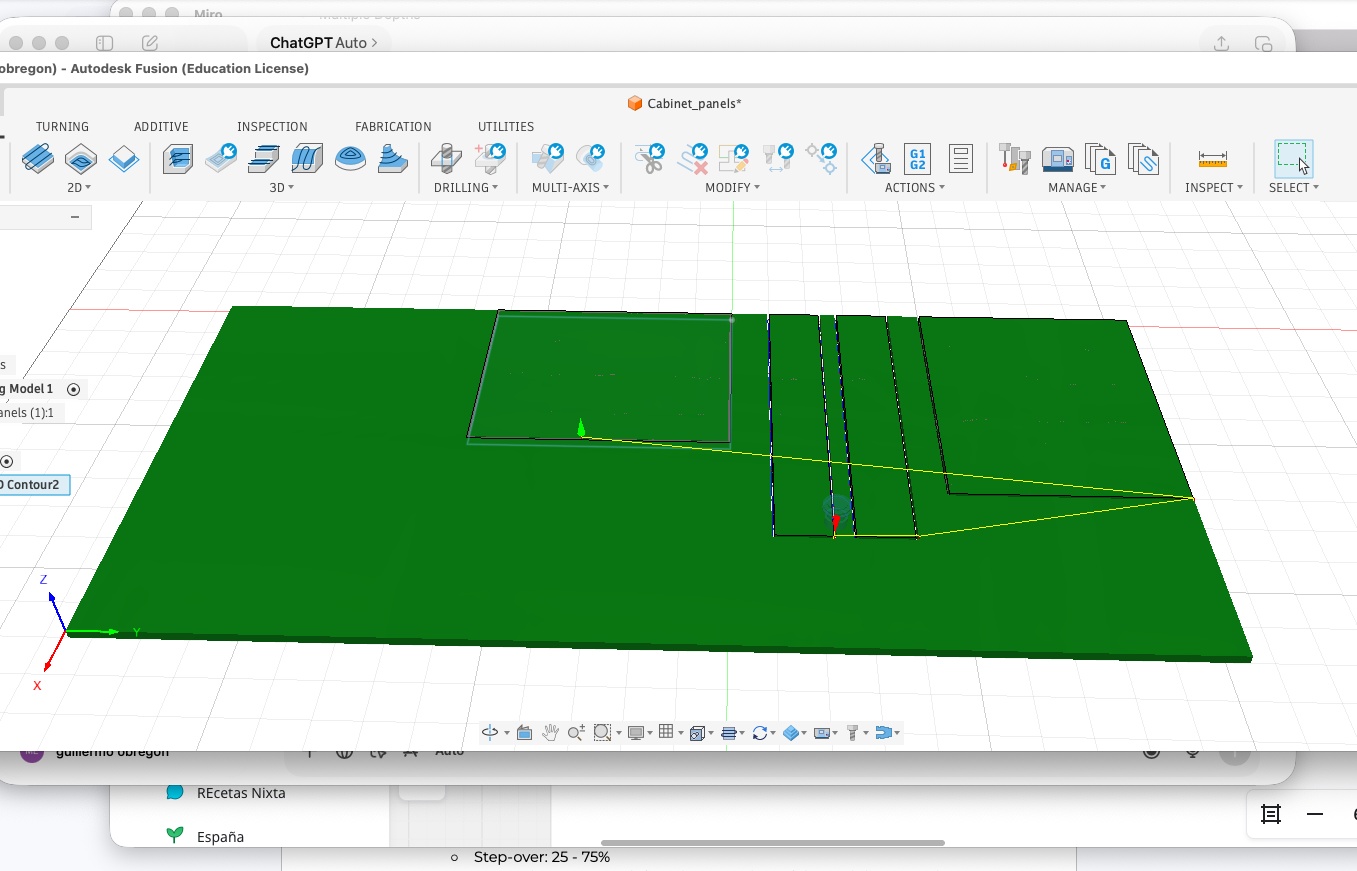Click the blue stacked-plates icon in navigation bar
Viewport: 1357px width, 871px height.
pyautogui.click(x=791, y=733)
